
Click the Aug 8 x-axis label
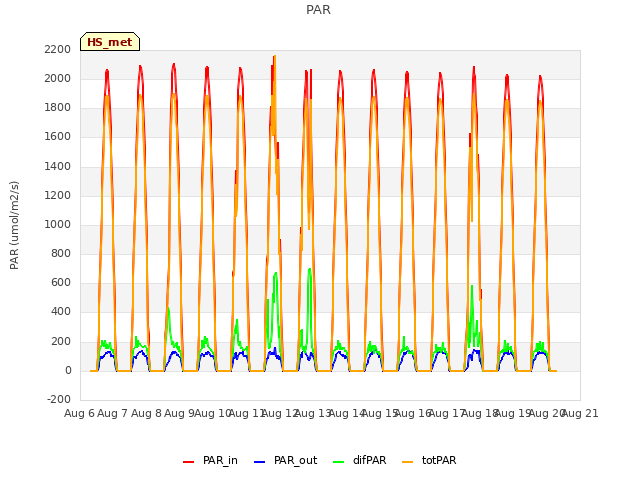click(146, 413)
